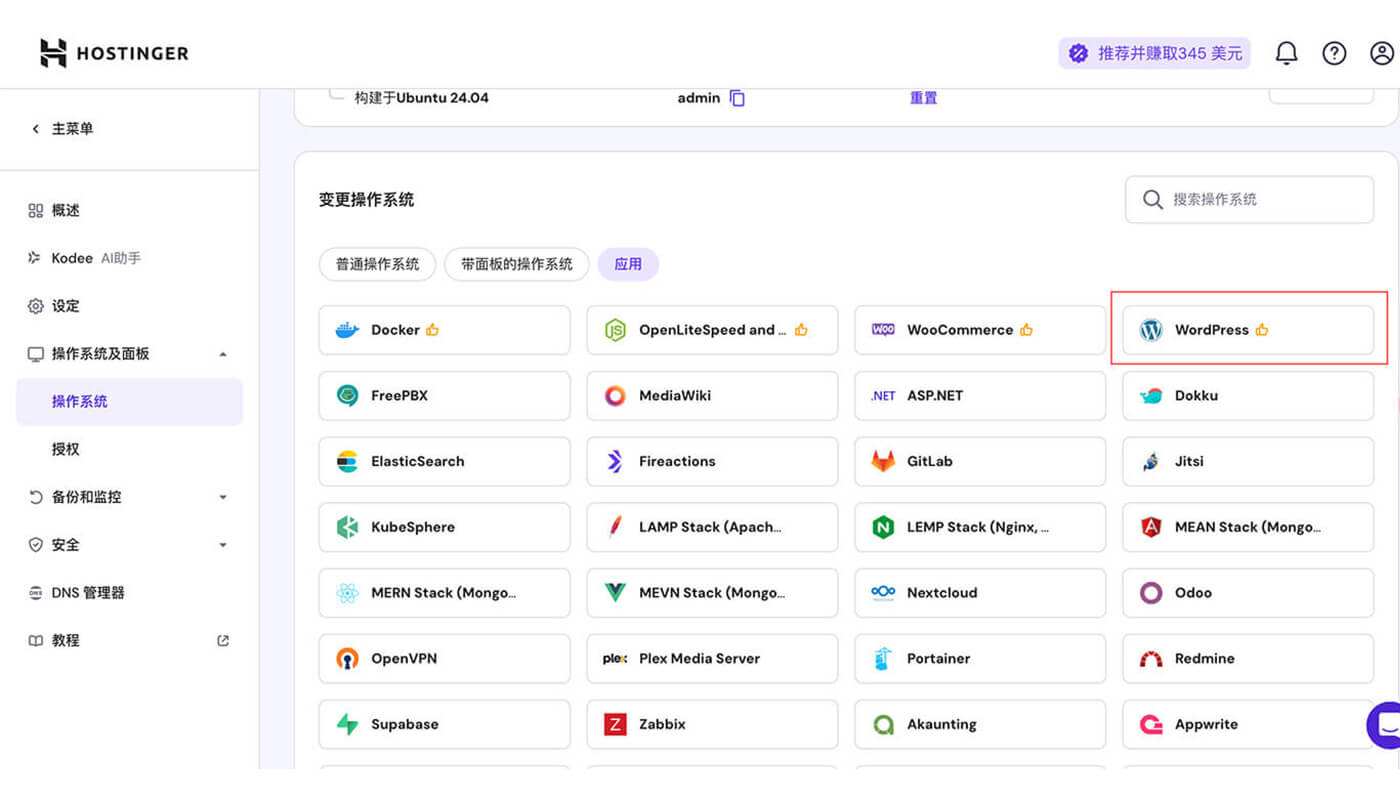Click the 推荐并赚取345 美元 referral button
Viewport: 1400px width, 800px height.
click(1155, 53)
